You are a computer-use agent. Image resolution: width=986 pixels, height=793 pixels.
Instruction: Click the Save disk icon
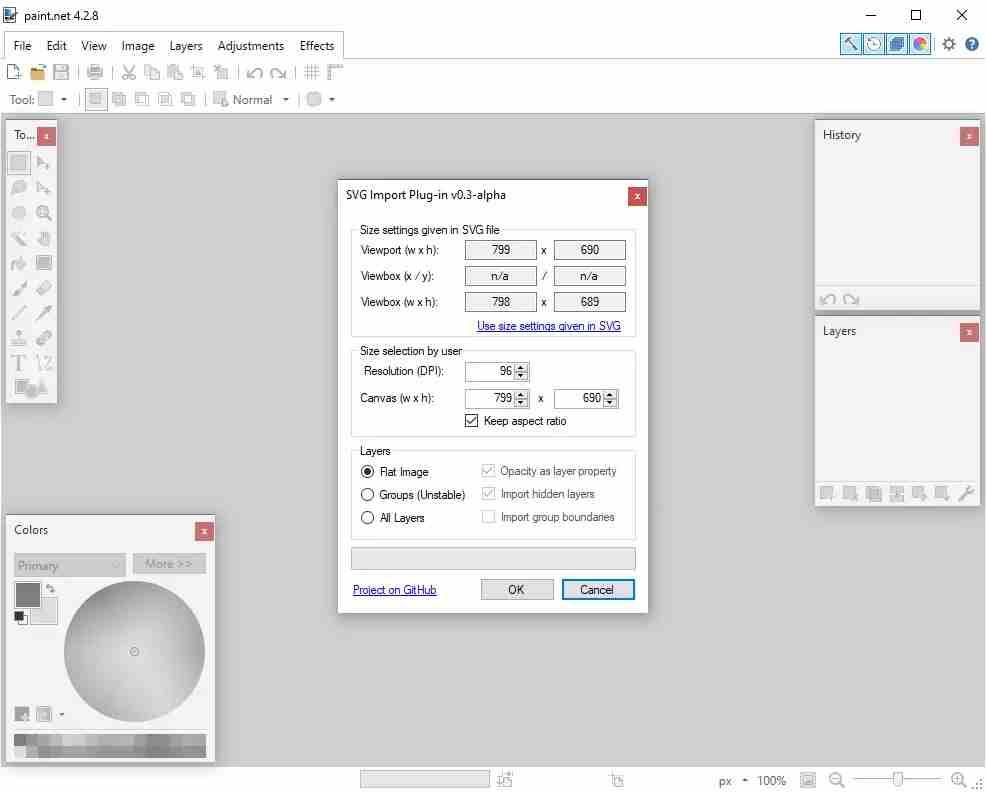click(61, 72)
